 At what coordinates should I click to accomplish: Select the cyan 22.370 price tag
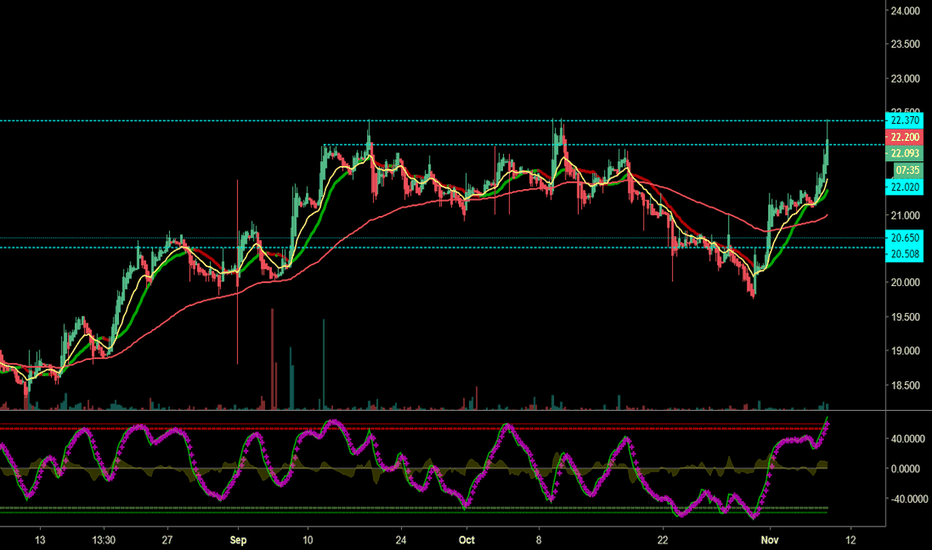pyautogui.click(x=905, y=120)
